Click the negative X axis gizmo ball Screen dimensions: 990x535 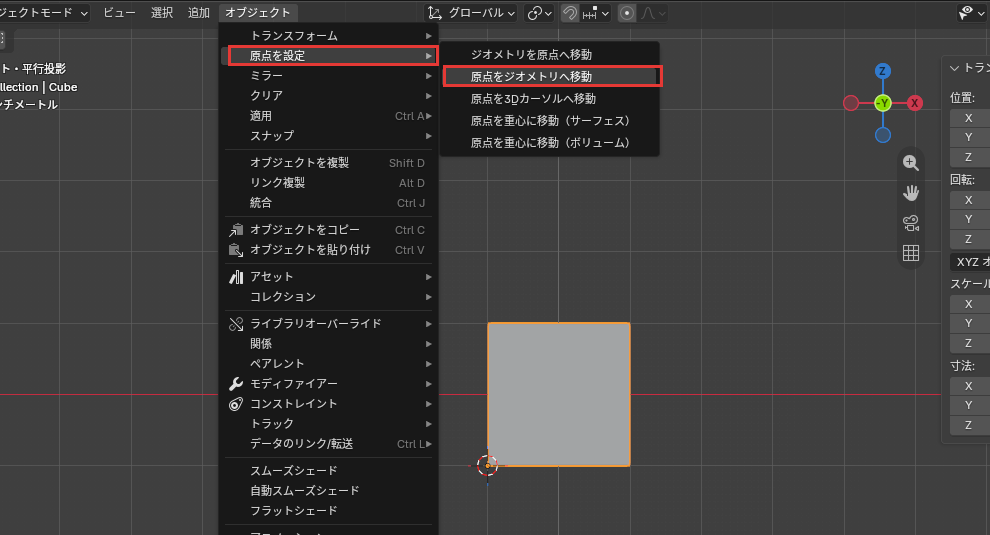(851, 103)
